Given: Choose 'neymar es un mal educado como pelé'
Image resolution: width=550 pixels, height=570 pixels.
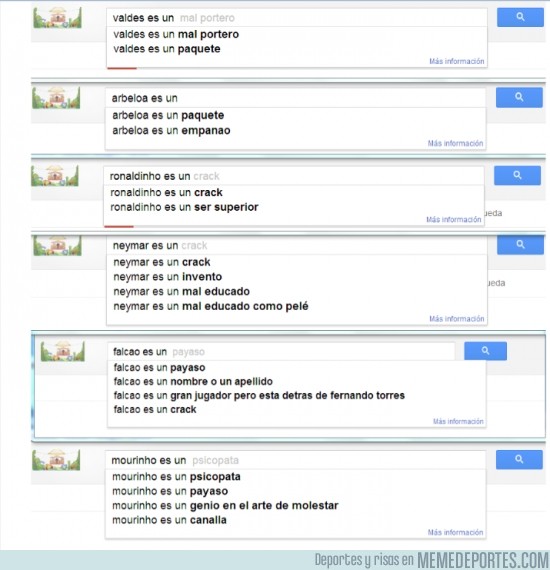Looking at the screenshot, I should pos(211,306).
